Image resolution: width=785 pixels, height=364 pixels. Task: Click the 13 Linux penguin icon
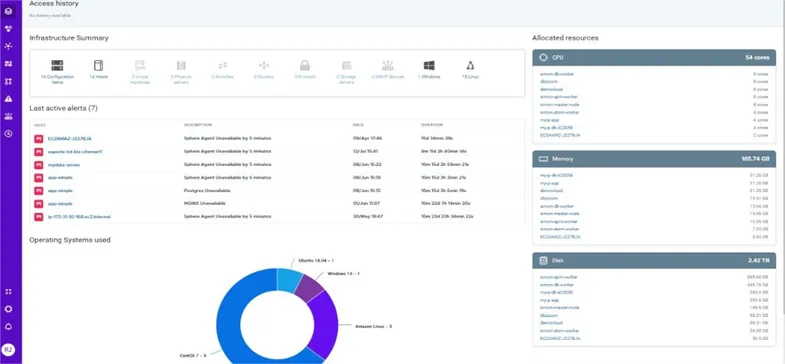470,66
